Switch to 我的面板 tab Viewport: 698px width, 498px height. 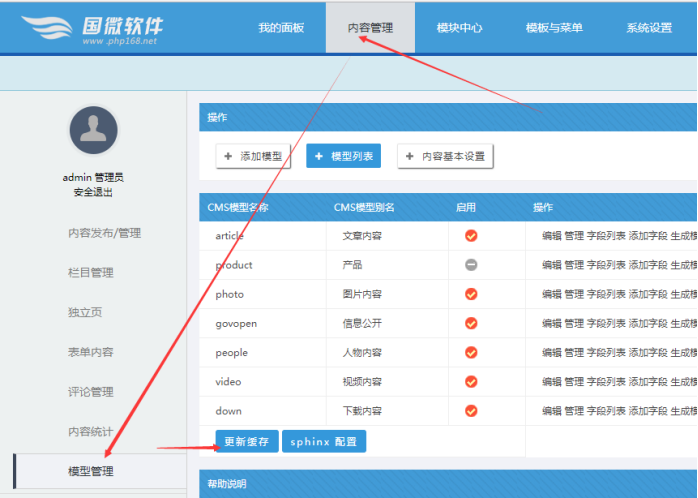(x=281, y=28)
